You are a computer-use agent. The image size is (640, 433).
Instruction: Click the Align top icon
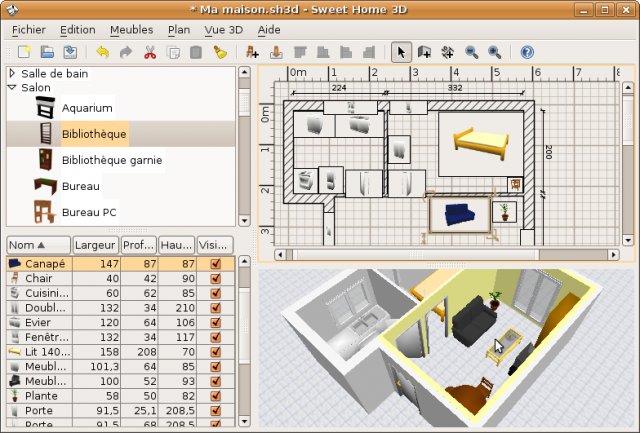click(300, 52)
